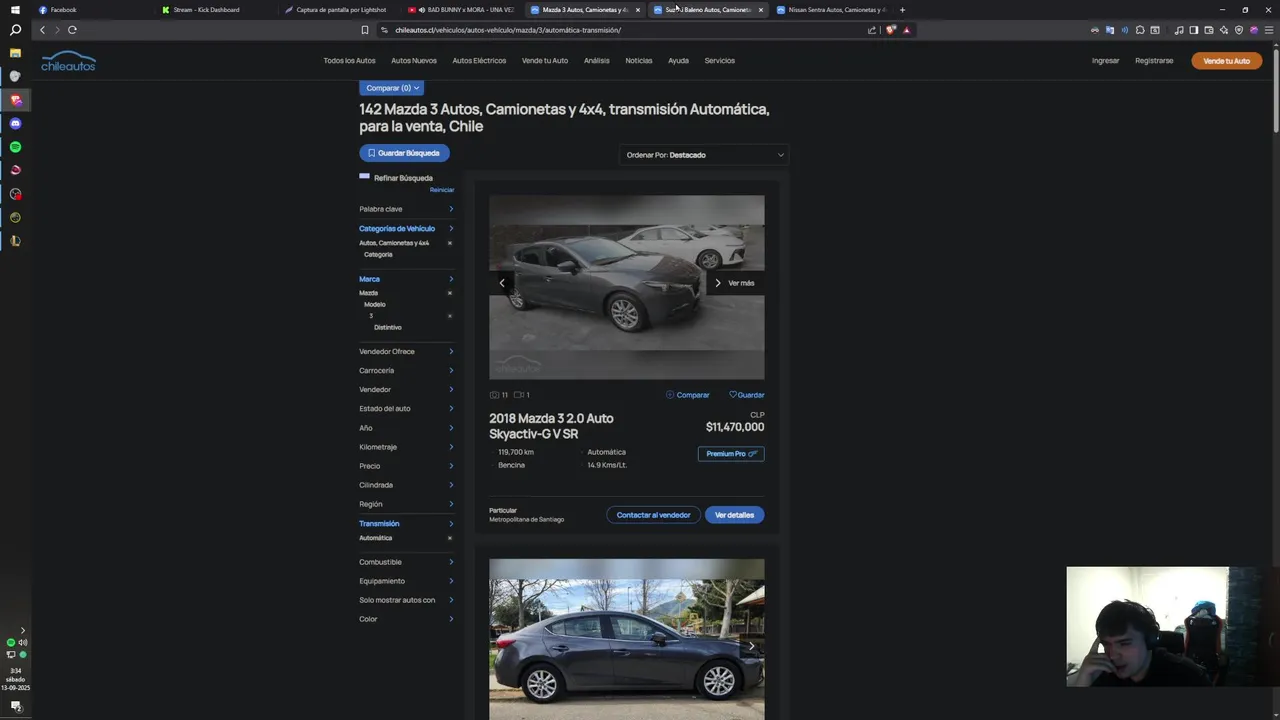Expand the Palabra clave filter

coord(407,209)
